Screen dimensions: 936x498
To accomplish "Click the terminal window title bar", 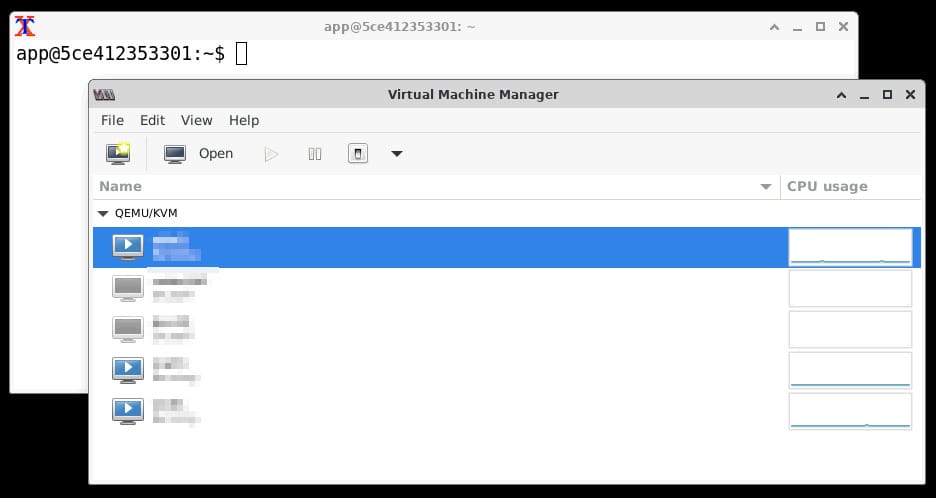I will click(434, 26).
